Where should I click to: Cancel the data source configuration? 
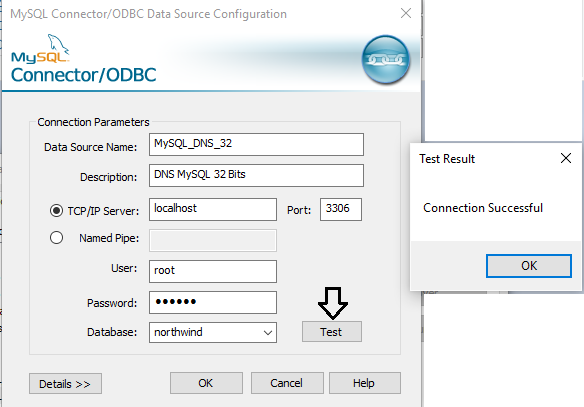click(287, 383)
